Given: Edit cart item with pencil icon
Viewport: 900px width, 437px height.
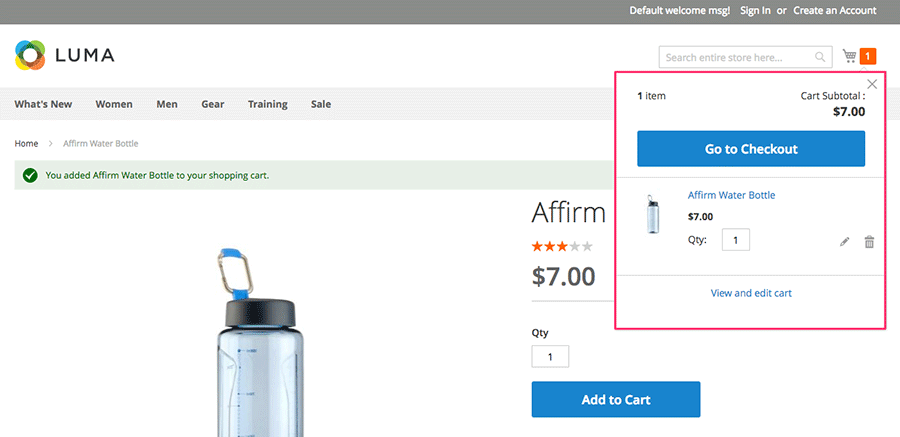Looking at the screenshot, I should click(x=844, y=242).
